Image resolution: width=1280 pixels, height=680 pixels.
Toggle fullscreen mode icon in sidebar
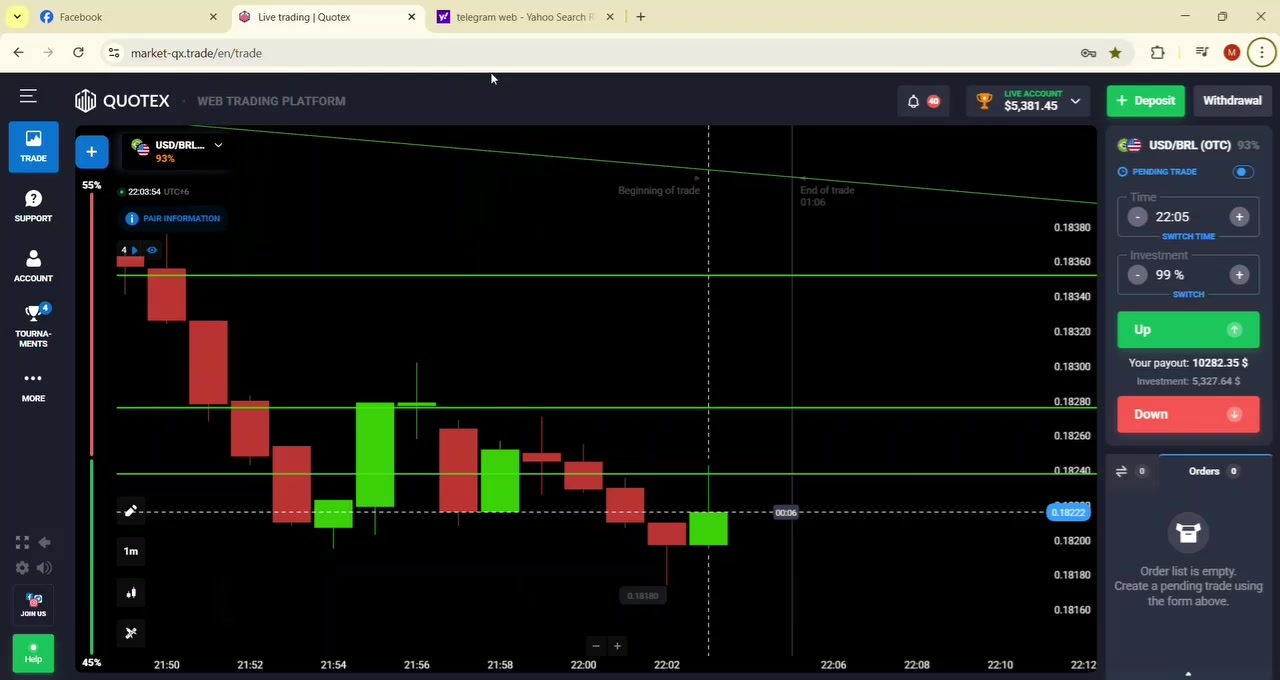pyautogui.click(x=22, y=542)
